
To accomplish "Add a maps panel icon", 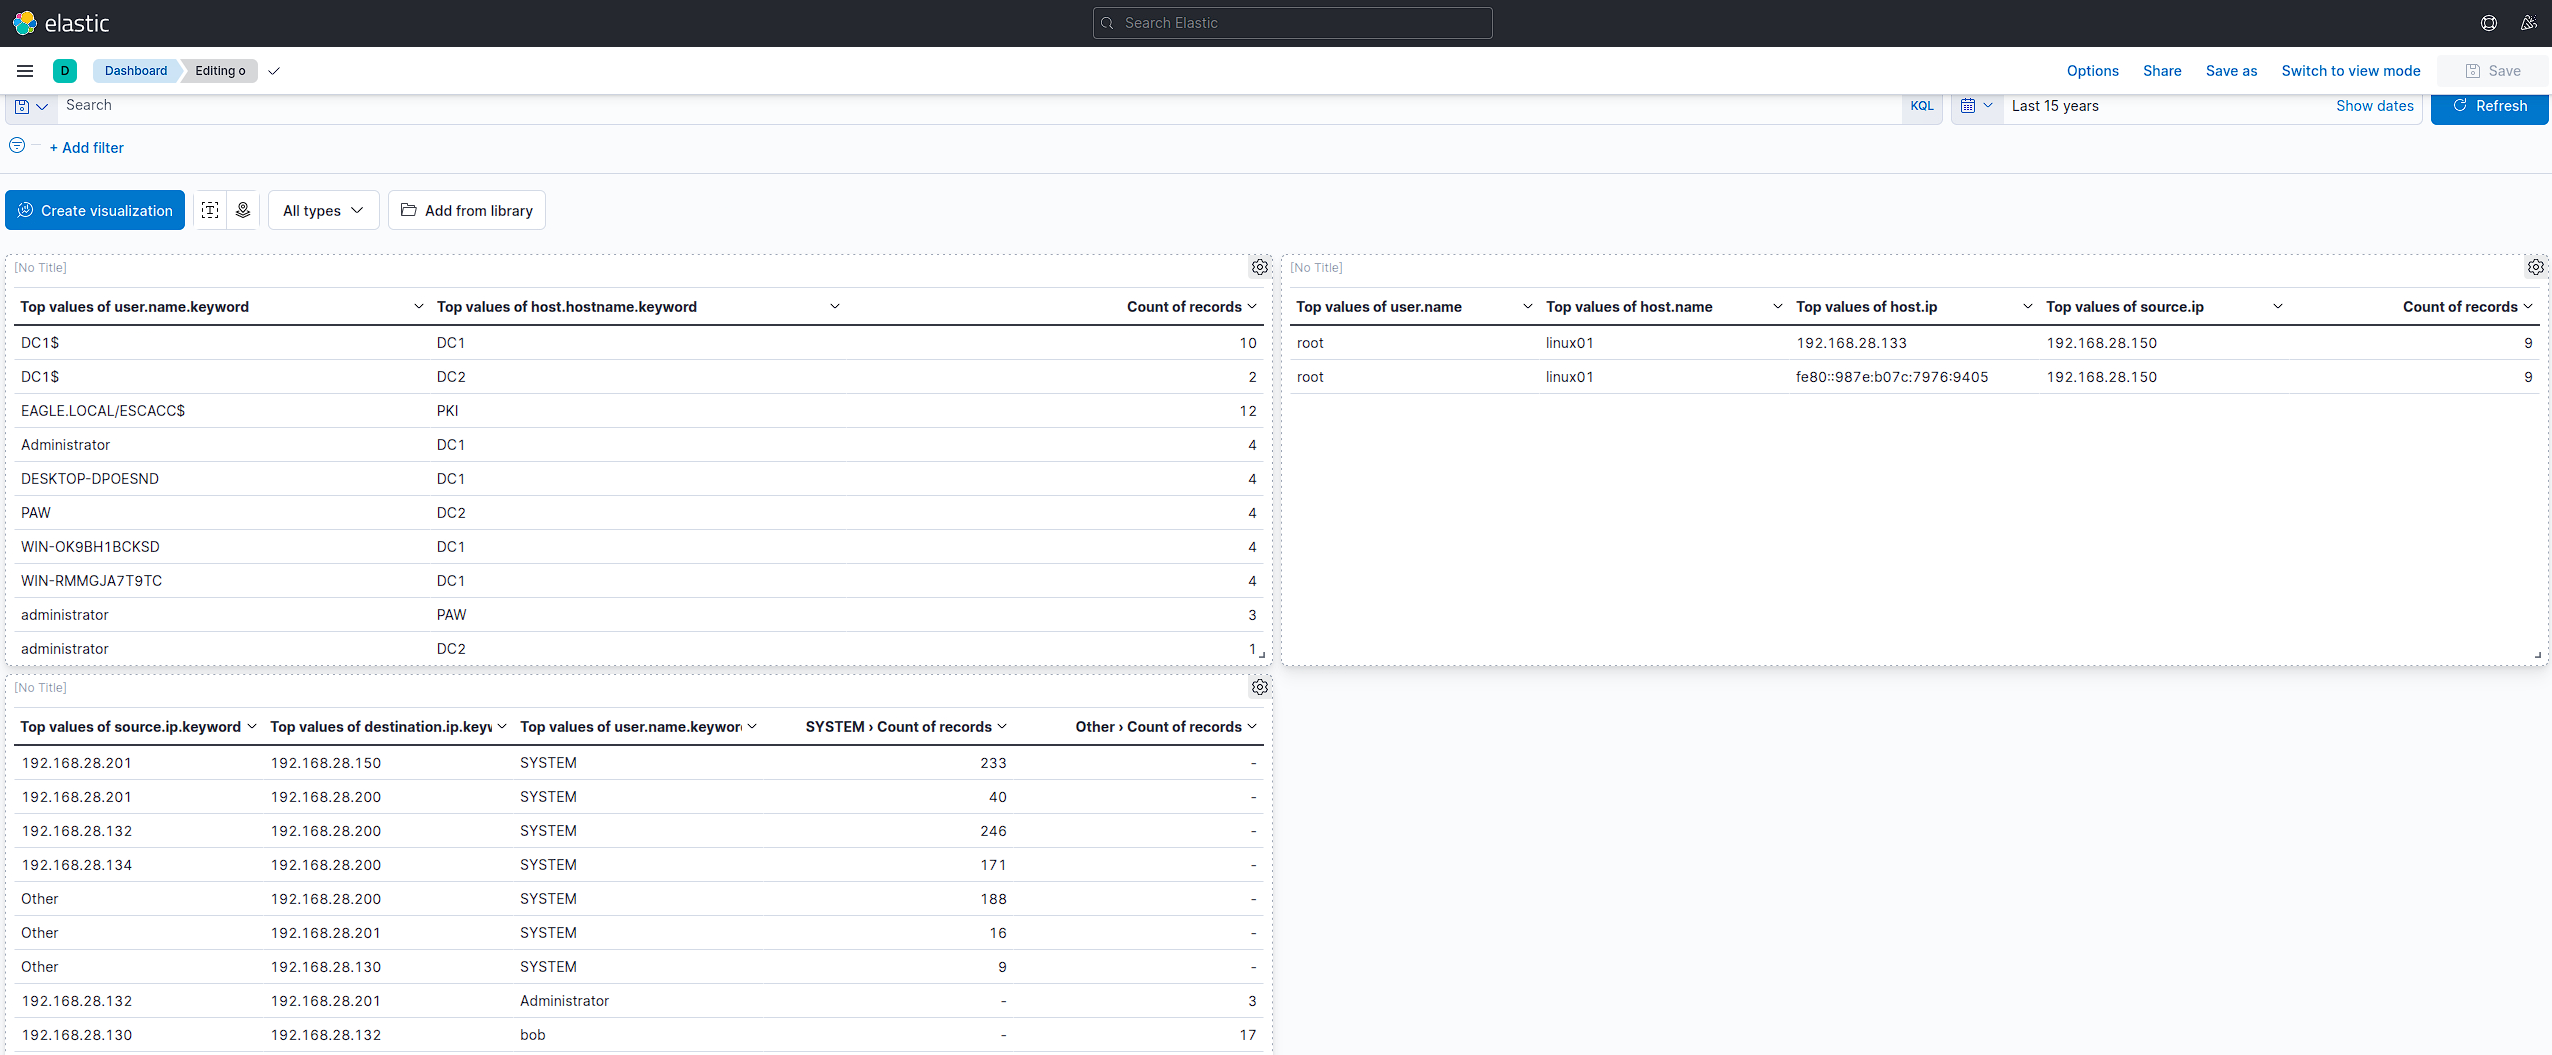I will (243, 210).
